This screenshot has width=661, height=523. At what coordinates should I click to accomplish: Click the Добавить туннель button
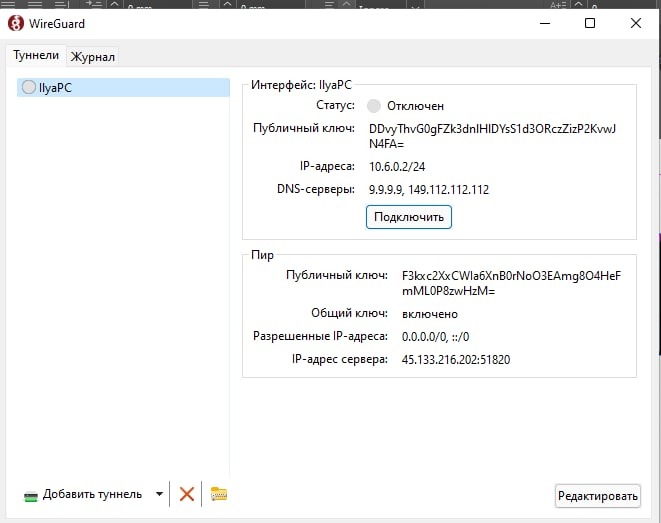coord(83,494)
